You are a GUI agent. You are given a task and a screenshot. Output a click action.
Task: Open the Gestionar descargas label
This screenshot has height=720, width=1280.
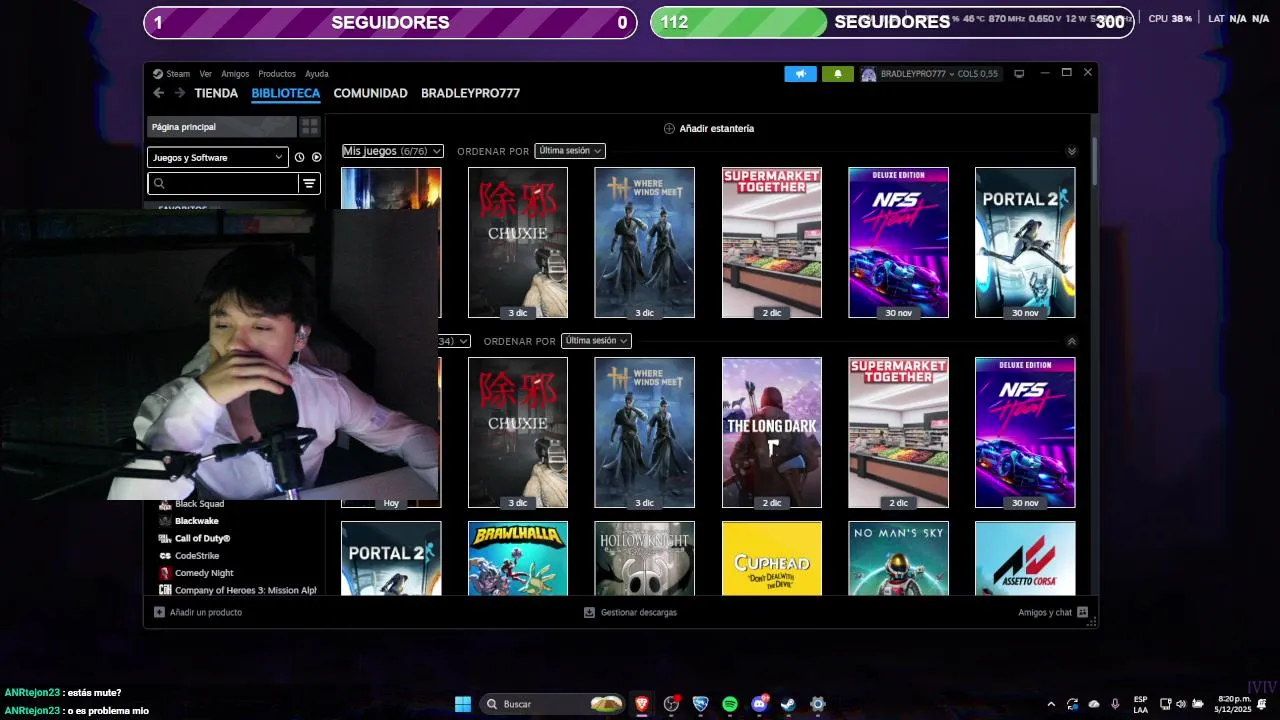639,612
